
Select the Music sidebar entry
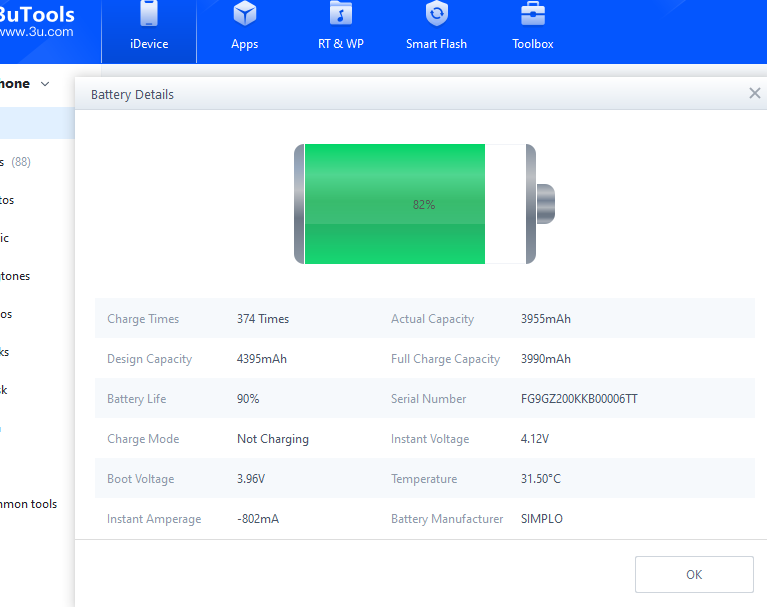5,238
